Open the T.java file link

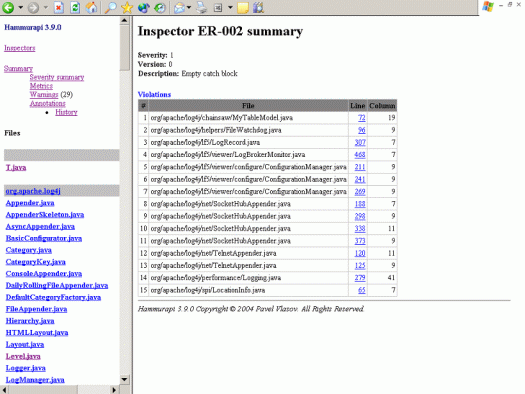pyautogui.click(x=16, y=168)
